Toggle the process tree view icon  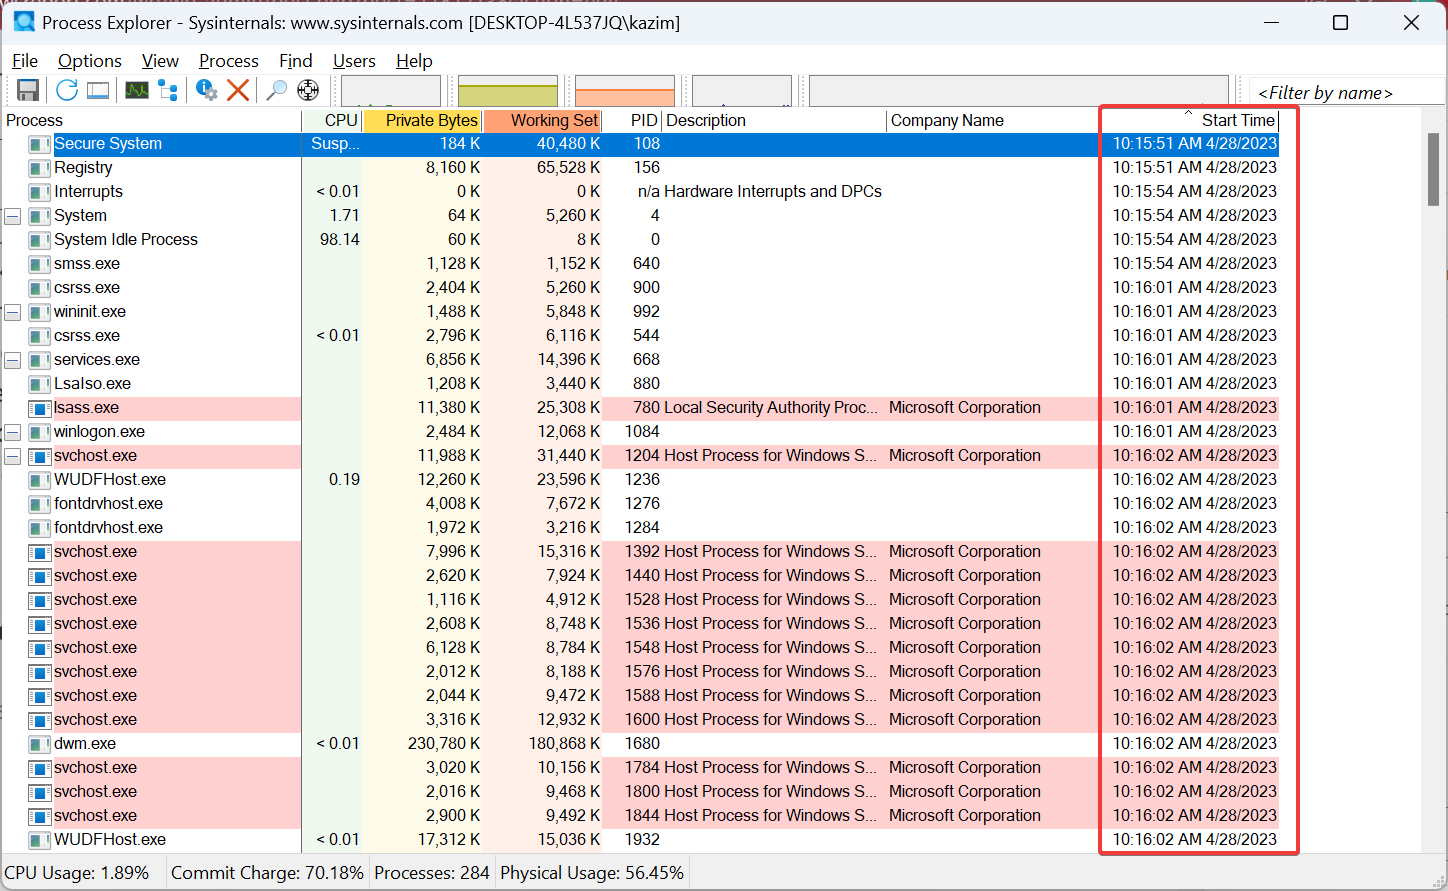168,90
